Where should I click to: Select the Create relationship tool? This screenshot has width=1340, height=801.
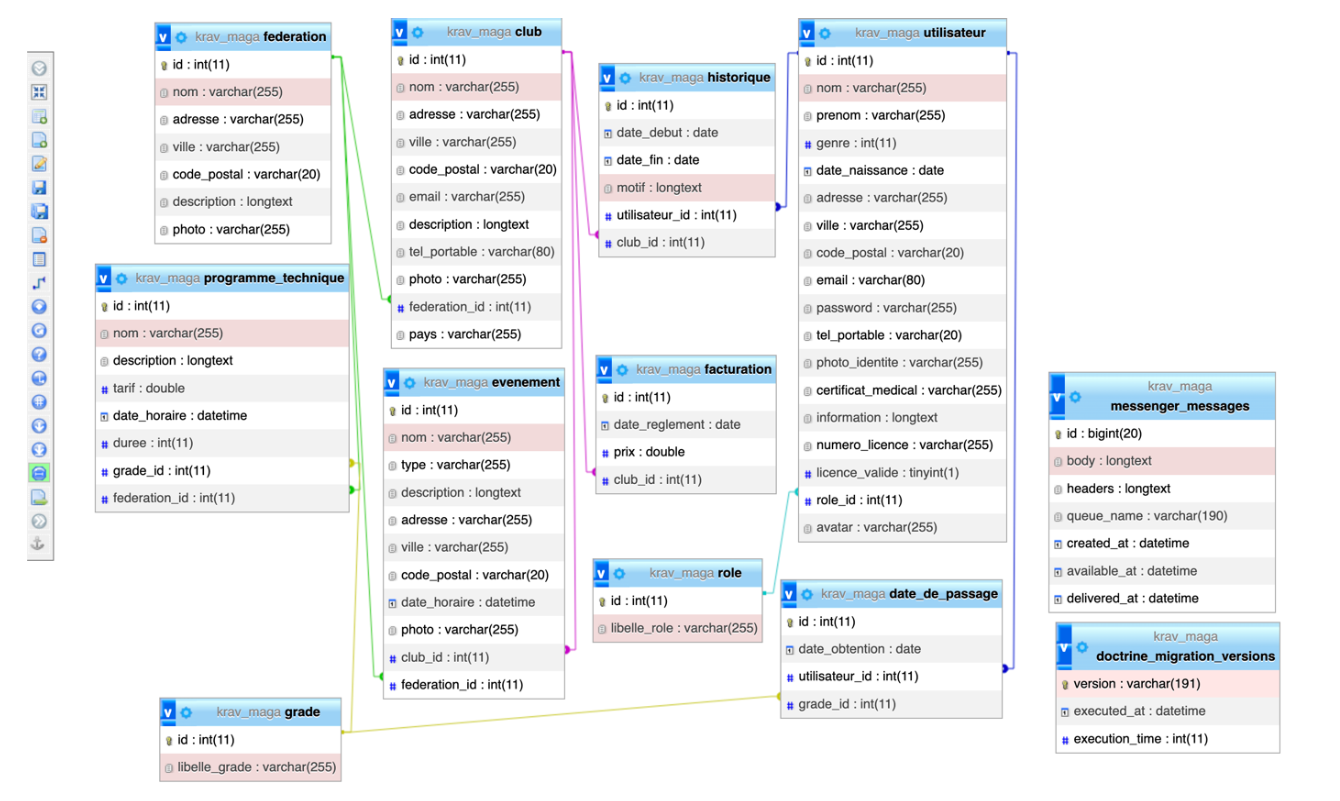click(x=40, y=283)
